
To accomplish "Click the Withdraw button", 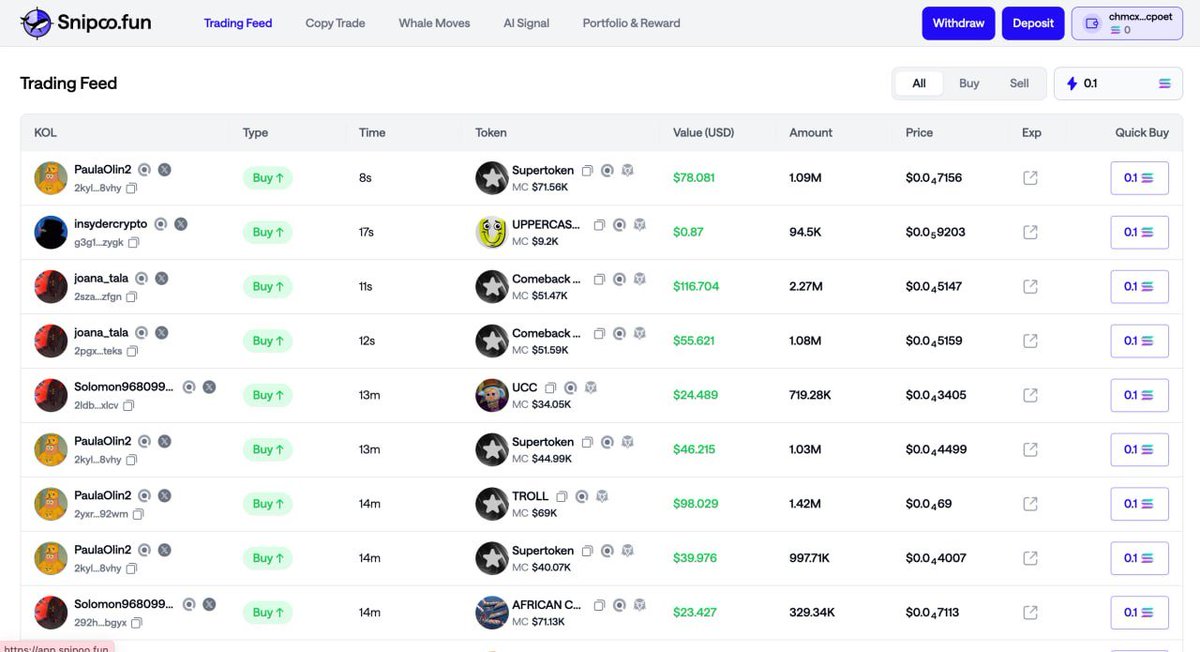I will click(x=958, y=23).
